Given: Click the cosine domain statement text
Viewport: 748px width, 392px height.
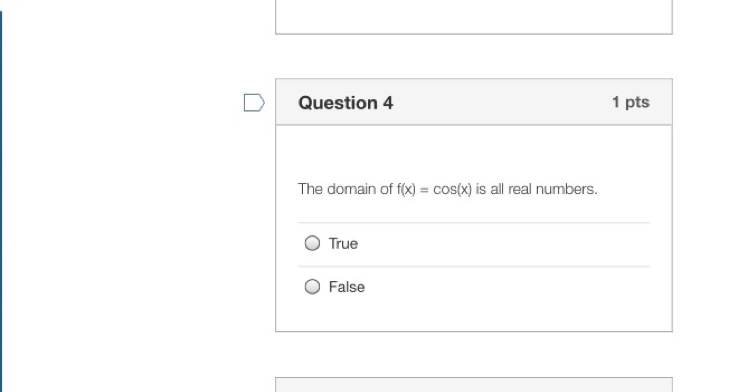Looking at the screenshot, I should click(x=447, y=189).
